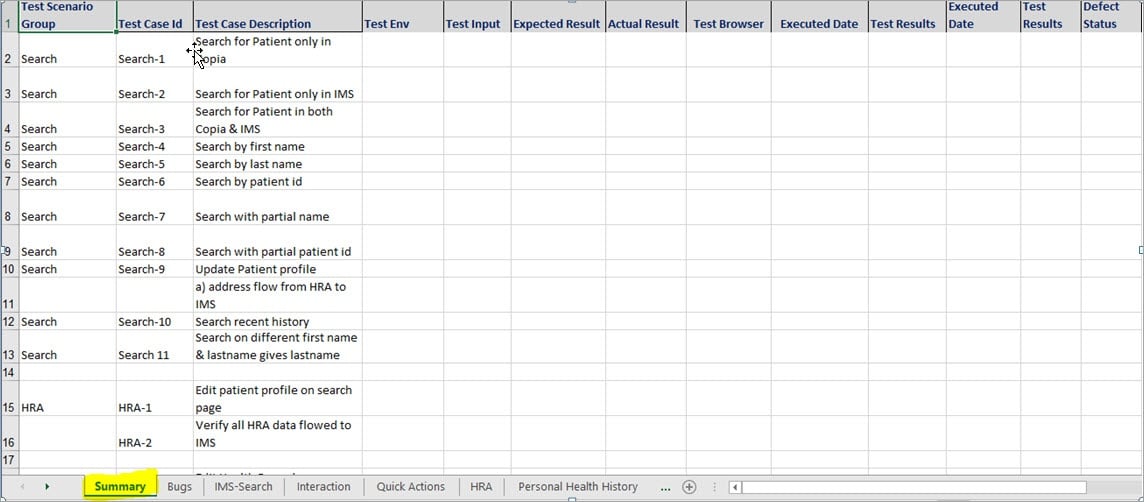
Task: Select the Quick Actions sheet tab
Action: [410, 487]
